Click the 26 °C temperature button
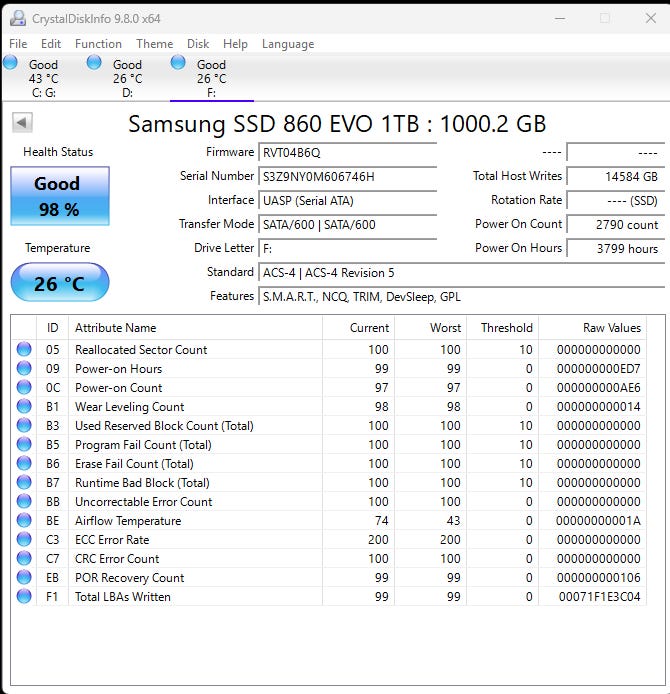The height and width of the screenshot is (694, 670). (59, 283)
